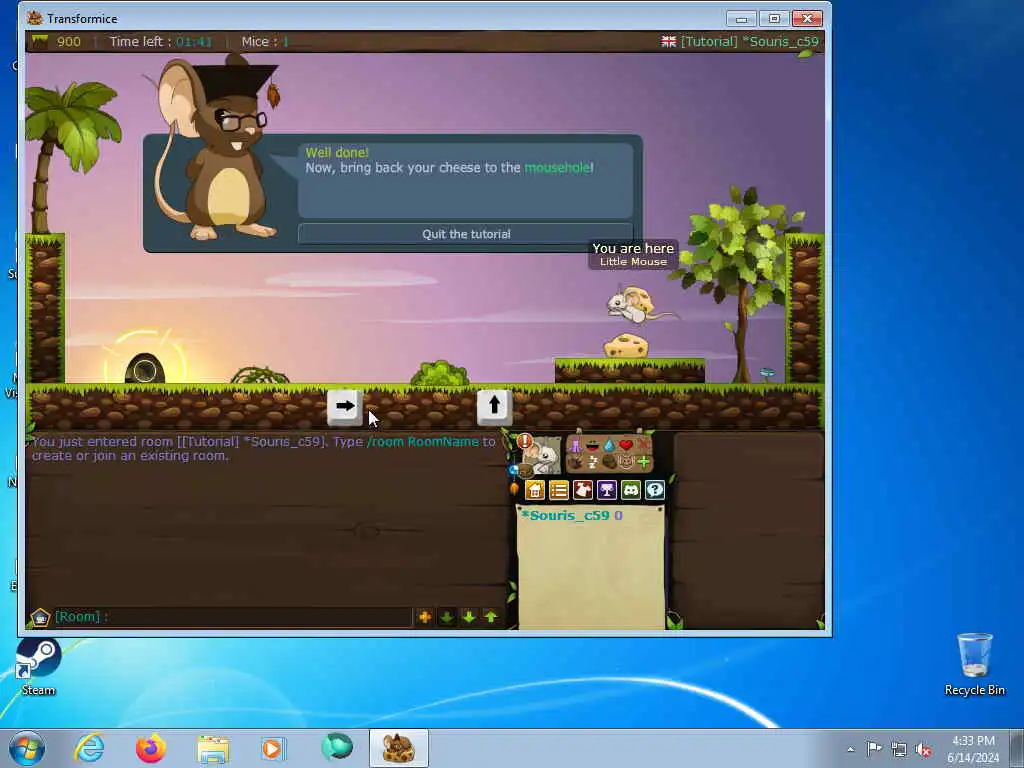Screen dimensions: 1024x768
Task: Click the green up arrow chat icon
Action: click(491, 616)
